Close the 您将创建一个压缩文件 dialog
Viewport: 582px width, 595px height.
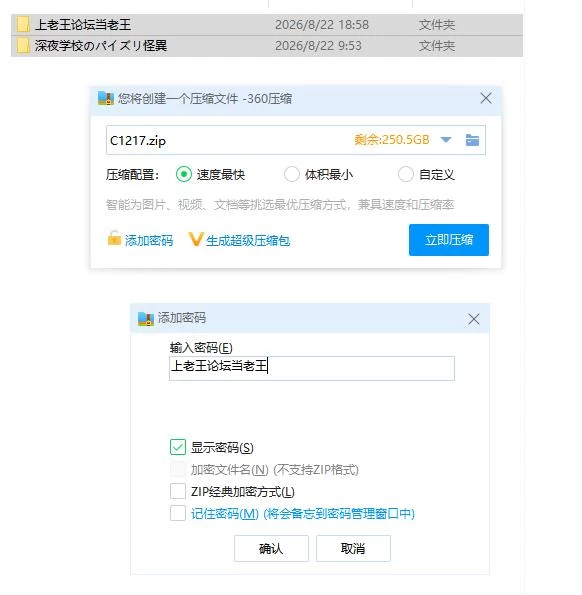pos(486,98)
